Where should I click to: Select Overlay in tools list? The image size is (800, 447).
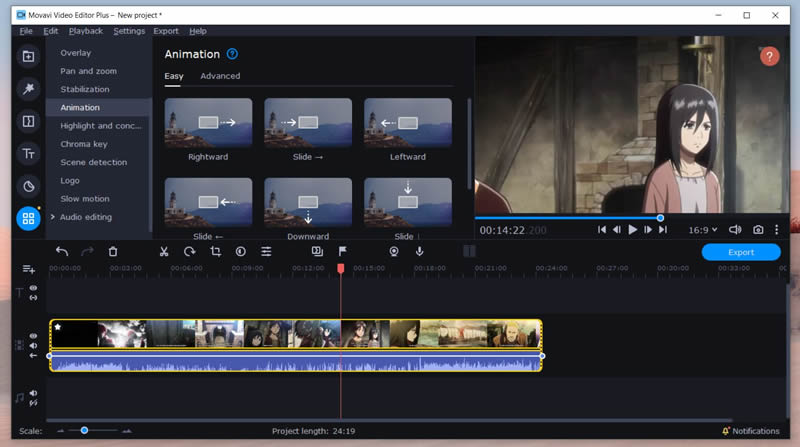[x=76, y=53]
